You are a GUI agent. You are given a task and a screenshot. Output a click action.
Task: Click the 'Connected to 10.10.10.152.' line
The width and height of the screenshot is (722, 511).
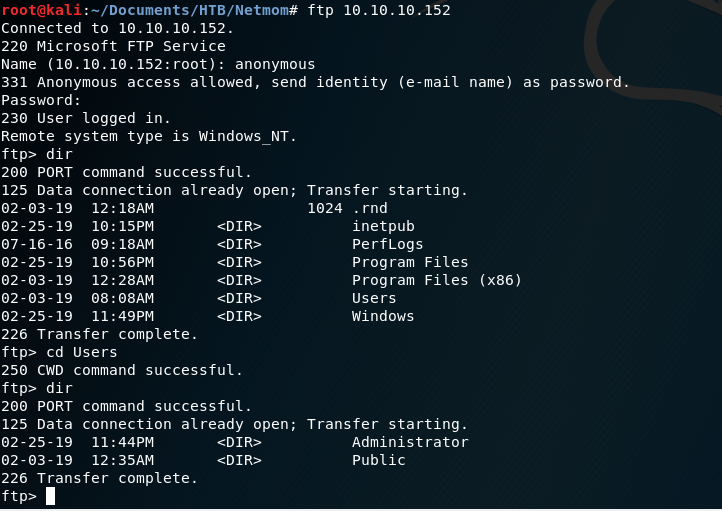click(117, 28)
